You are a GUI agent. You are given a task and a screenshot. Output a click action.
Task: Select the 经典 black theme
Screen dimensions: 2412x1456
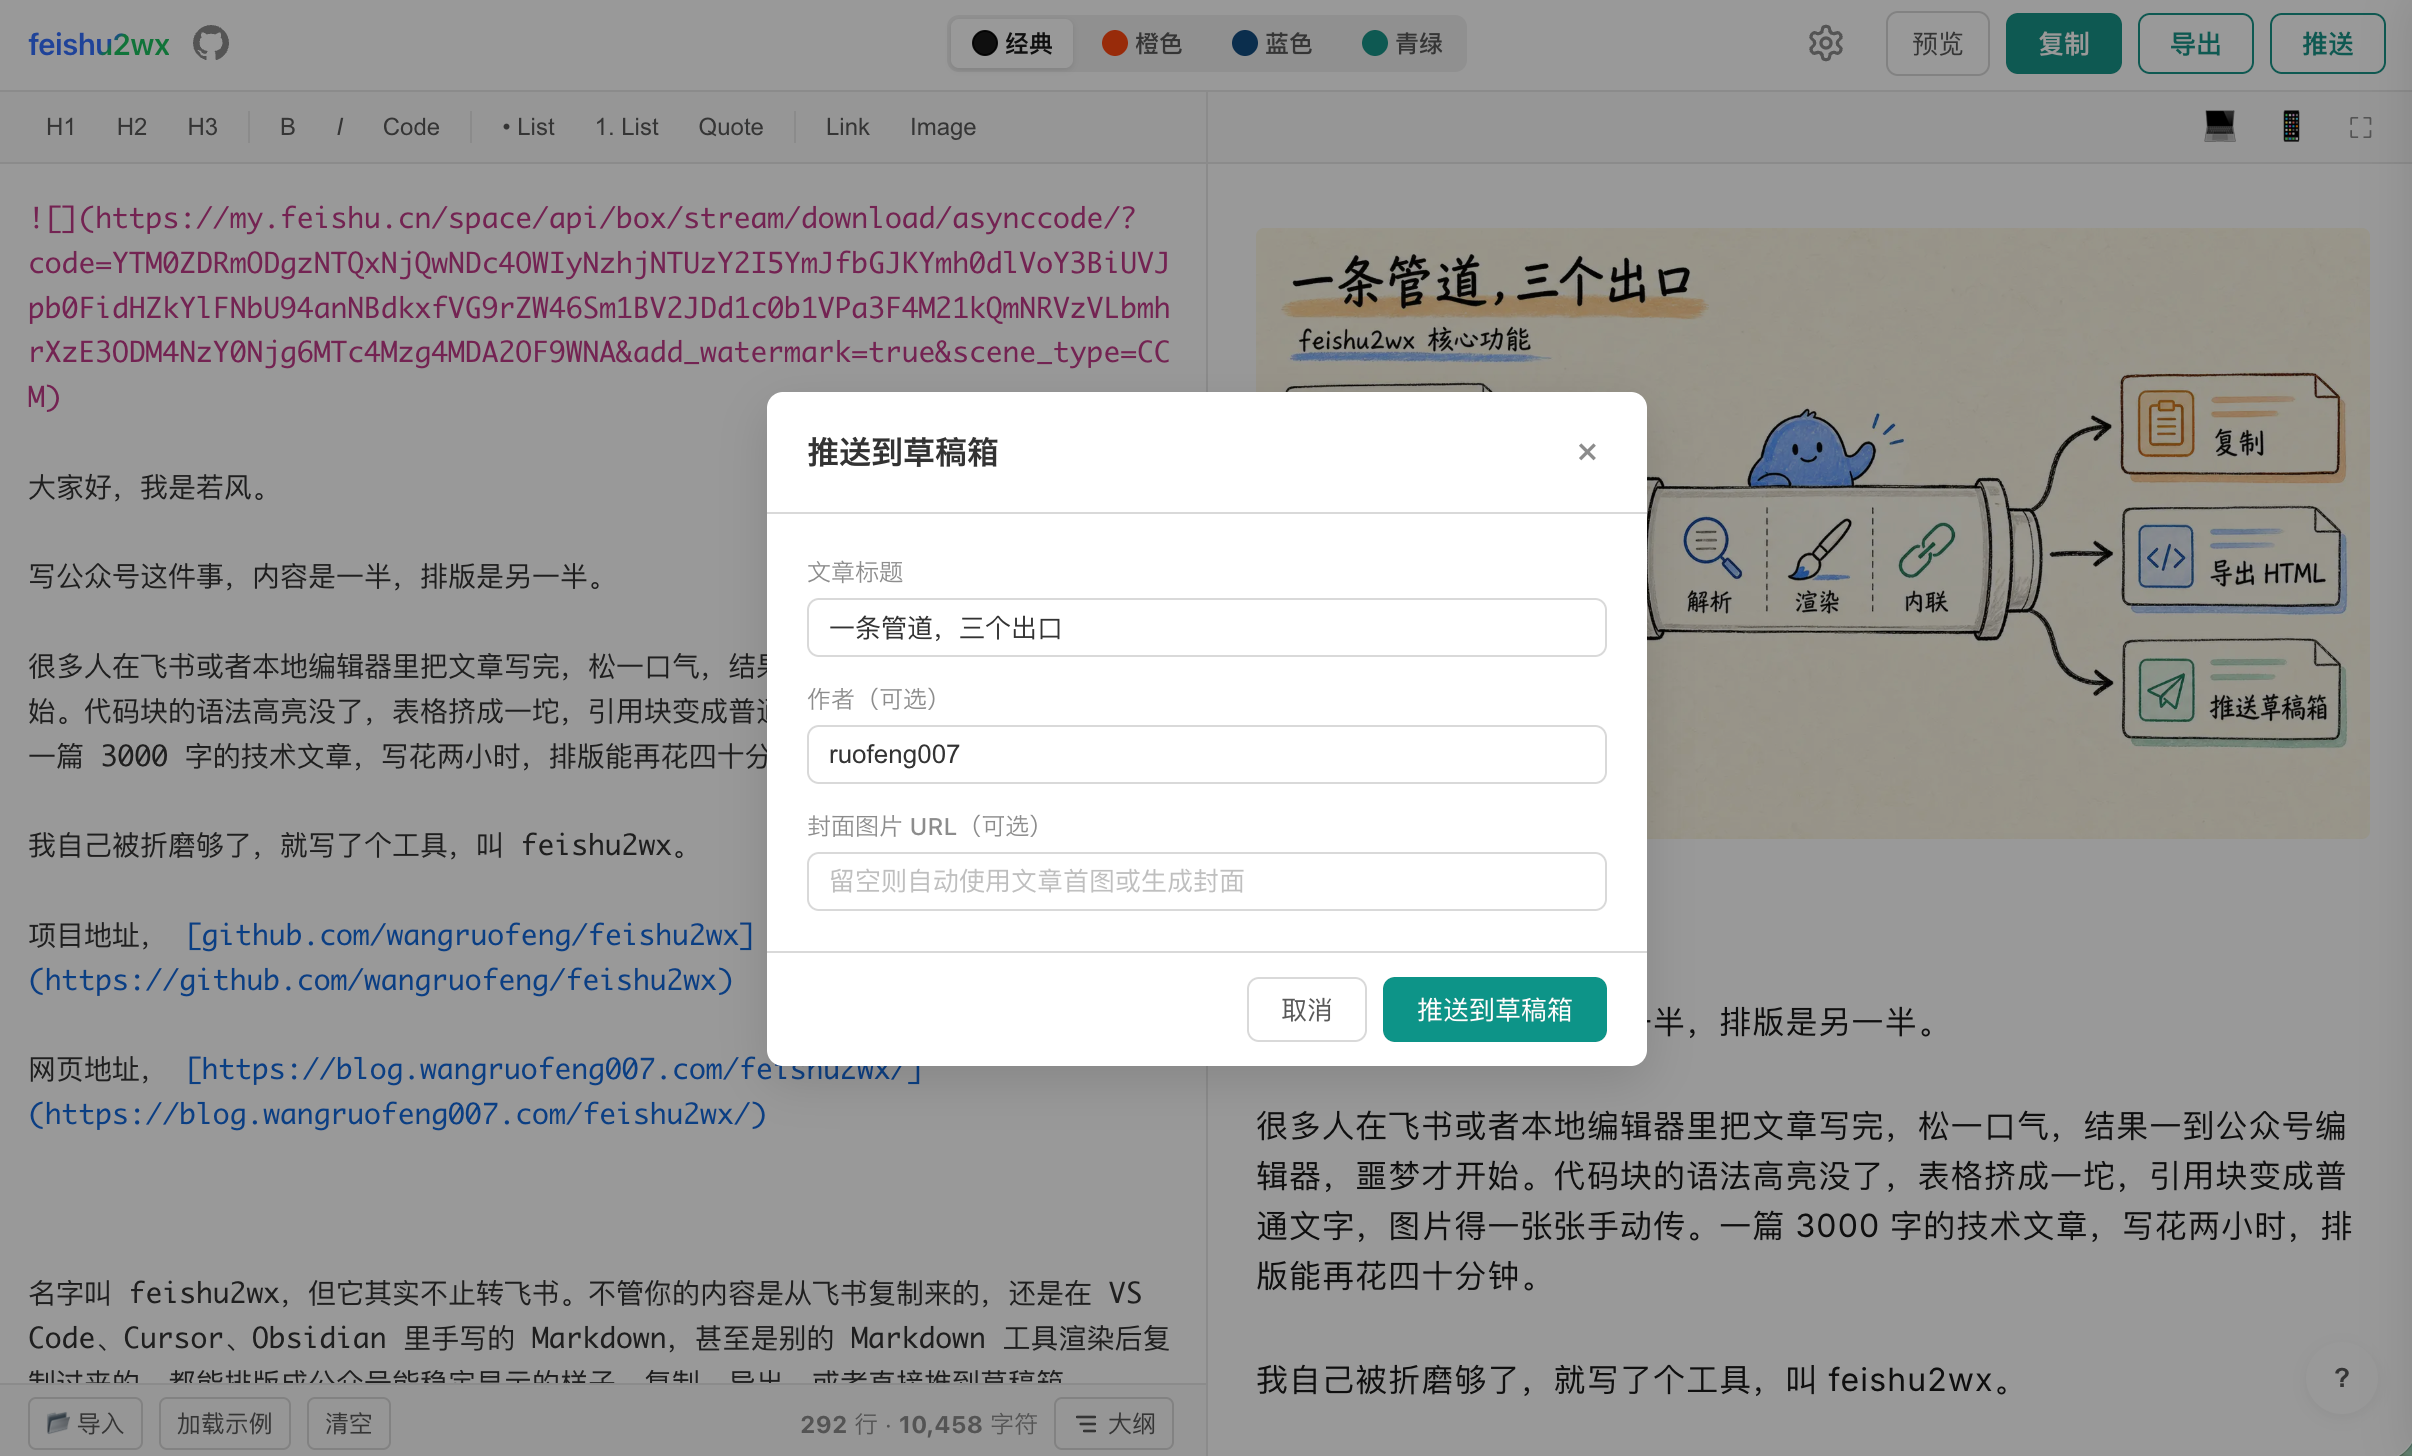point(1012,44)
